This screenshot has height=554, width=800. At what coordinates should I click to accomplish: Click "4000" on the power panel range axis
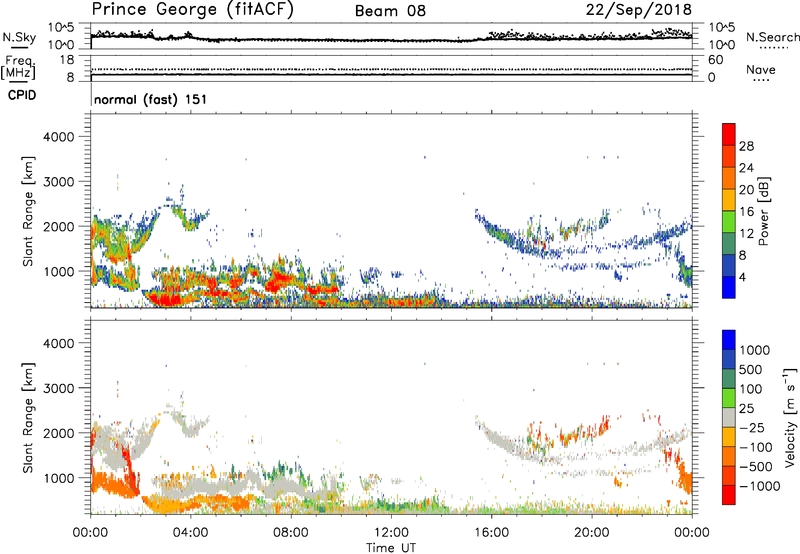(x=59, y=137)
